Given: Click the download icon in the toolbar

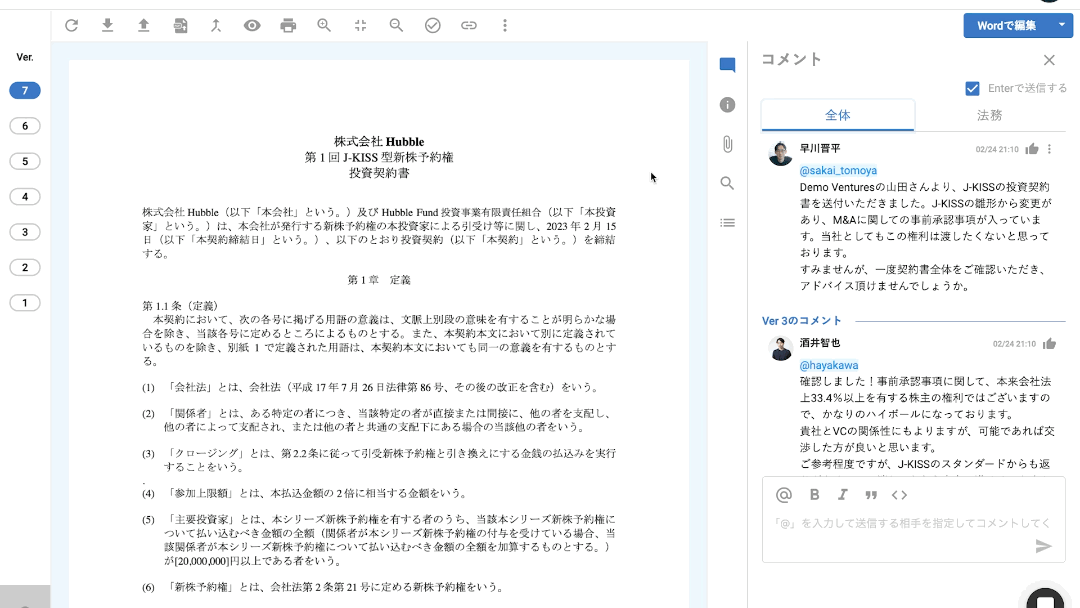Looking at the screenshot, I should pos(107,25).
